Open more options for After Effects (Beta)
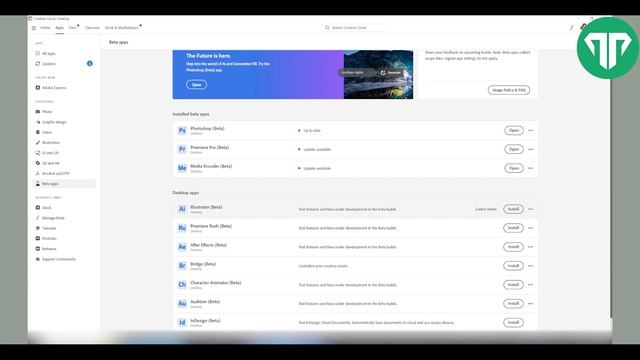Screen dimensions: 640x360 [530, 247]
